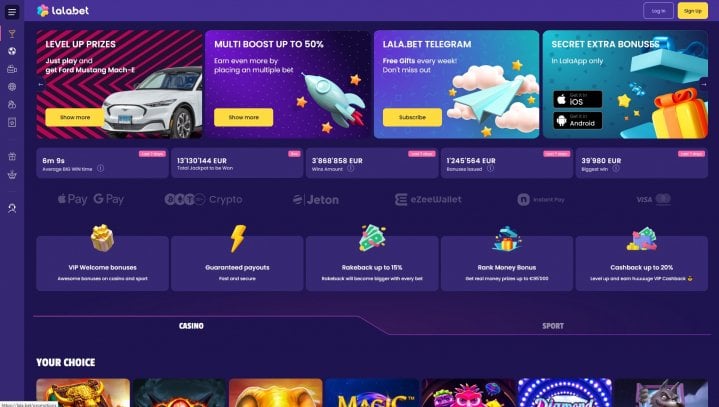This screenshot has height=407, width=719.
Task: Go to previous banner with left arrow
Action: coord(41,84)
